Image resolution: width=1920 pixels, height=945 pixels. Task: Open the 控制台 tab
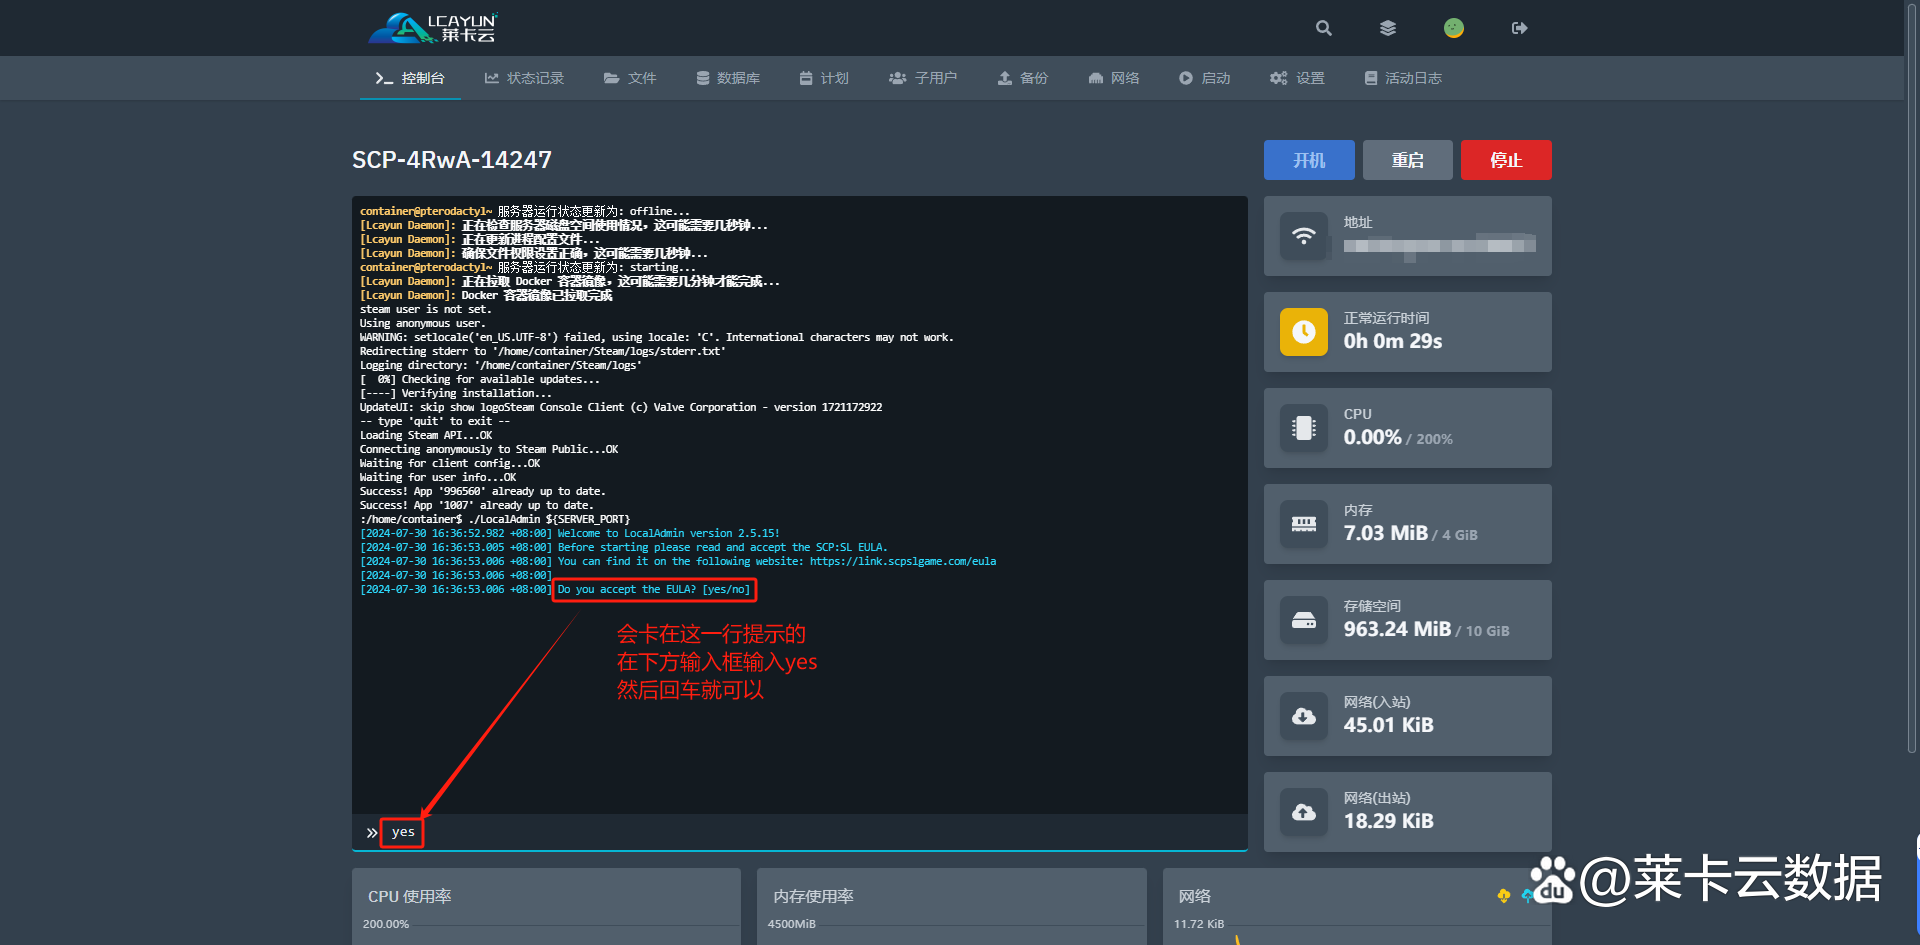(x=410, y=78)
